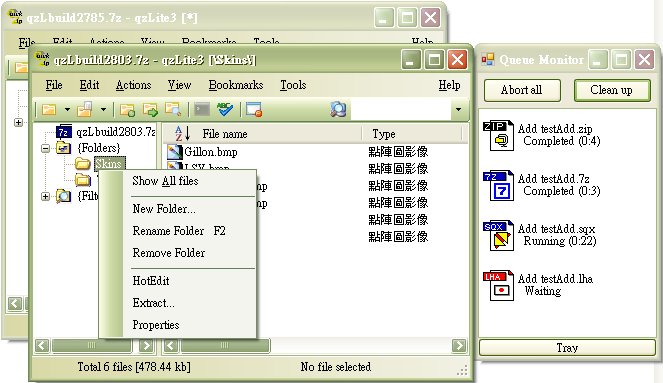The image size is (663, 383).
Task: Select the Add testAdd.lha Waiting entry text
Action: pos(555,285)
